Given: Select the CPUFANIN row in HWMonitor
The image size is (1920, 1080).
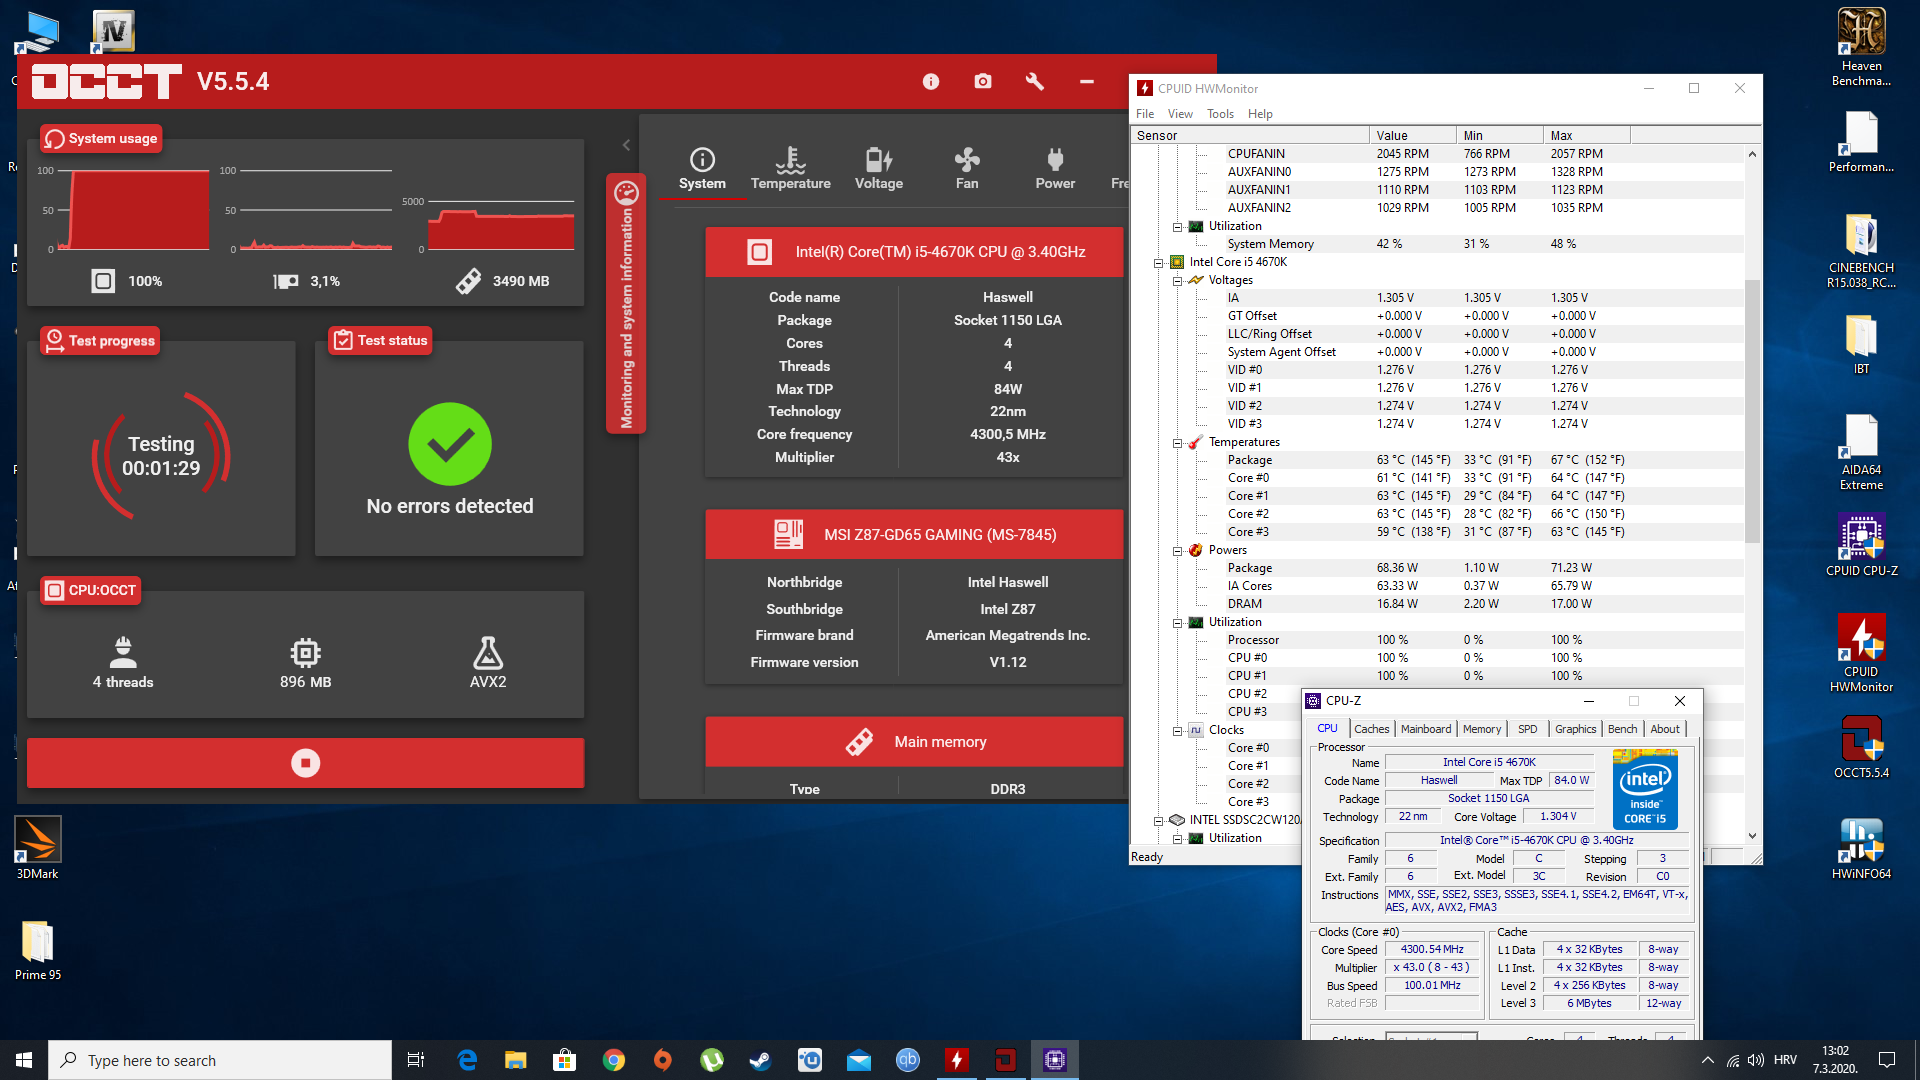Looking at the screenshot, I should (1437, 154).
